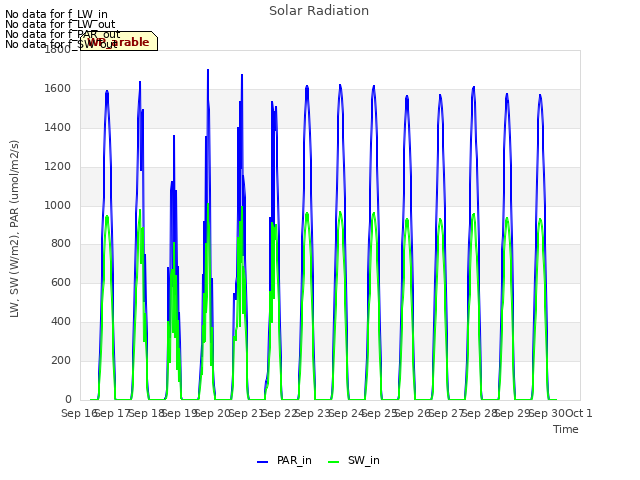Click the 400 y-axis tick label
Viewport: 640px width, 480px height.
(x=61, y=322)
